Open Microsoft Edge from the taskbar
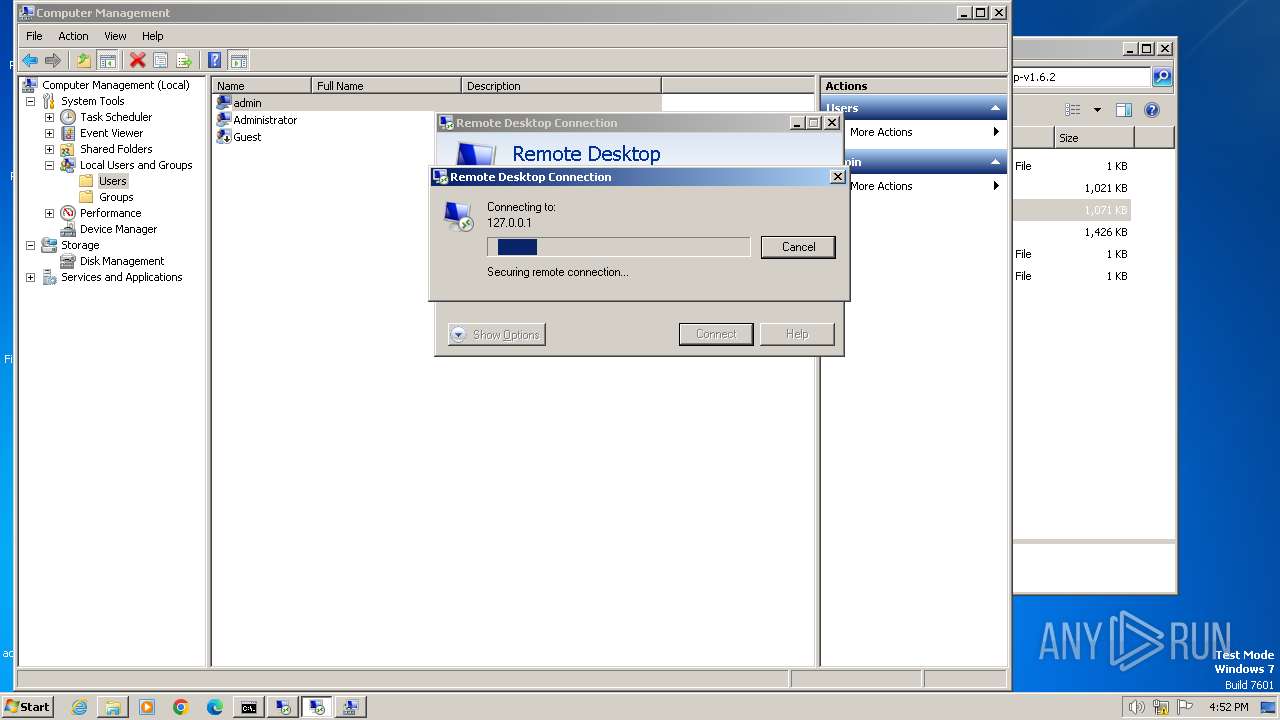The image size is (1280, 720). 214,707
